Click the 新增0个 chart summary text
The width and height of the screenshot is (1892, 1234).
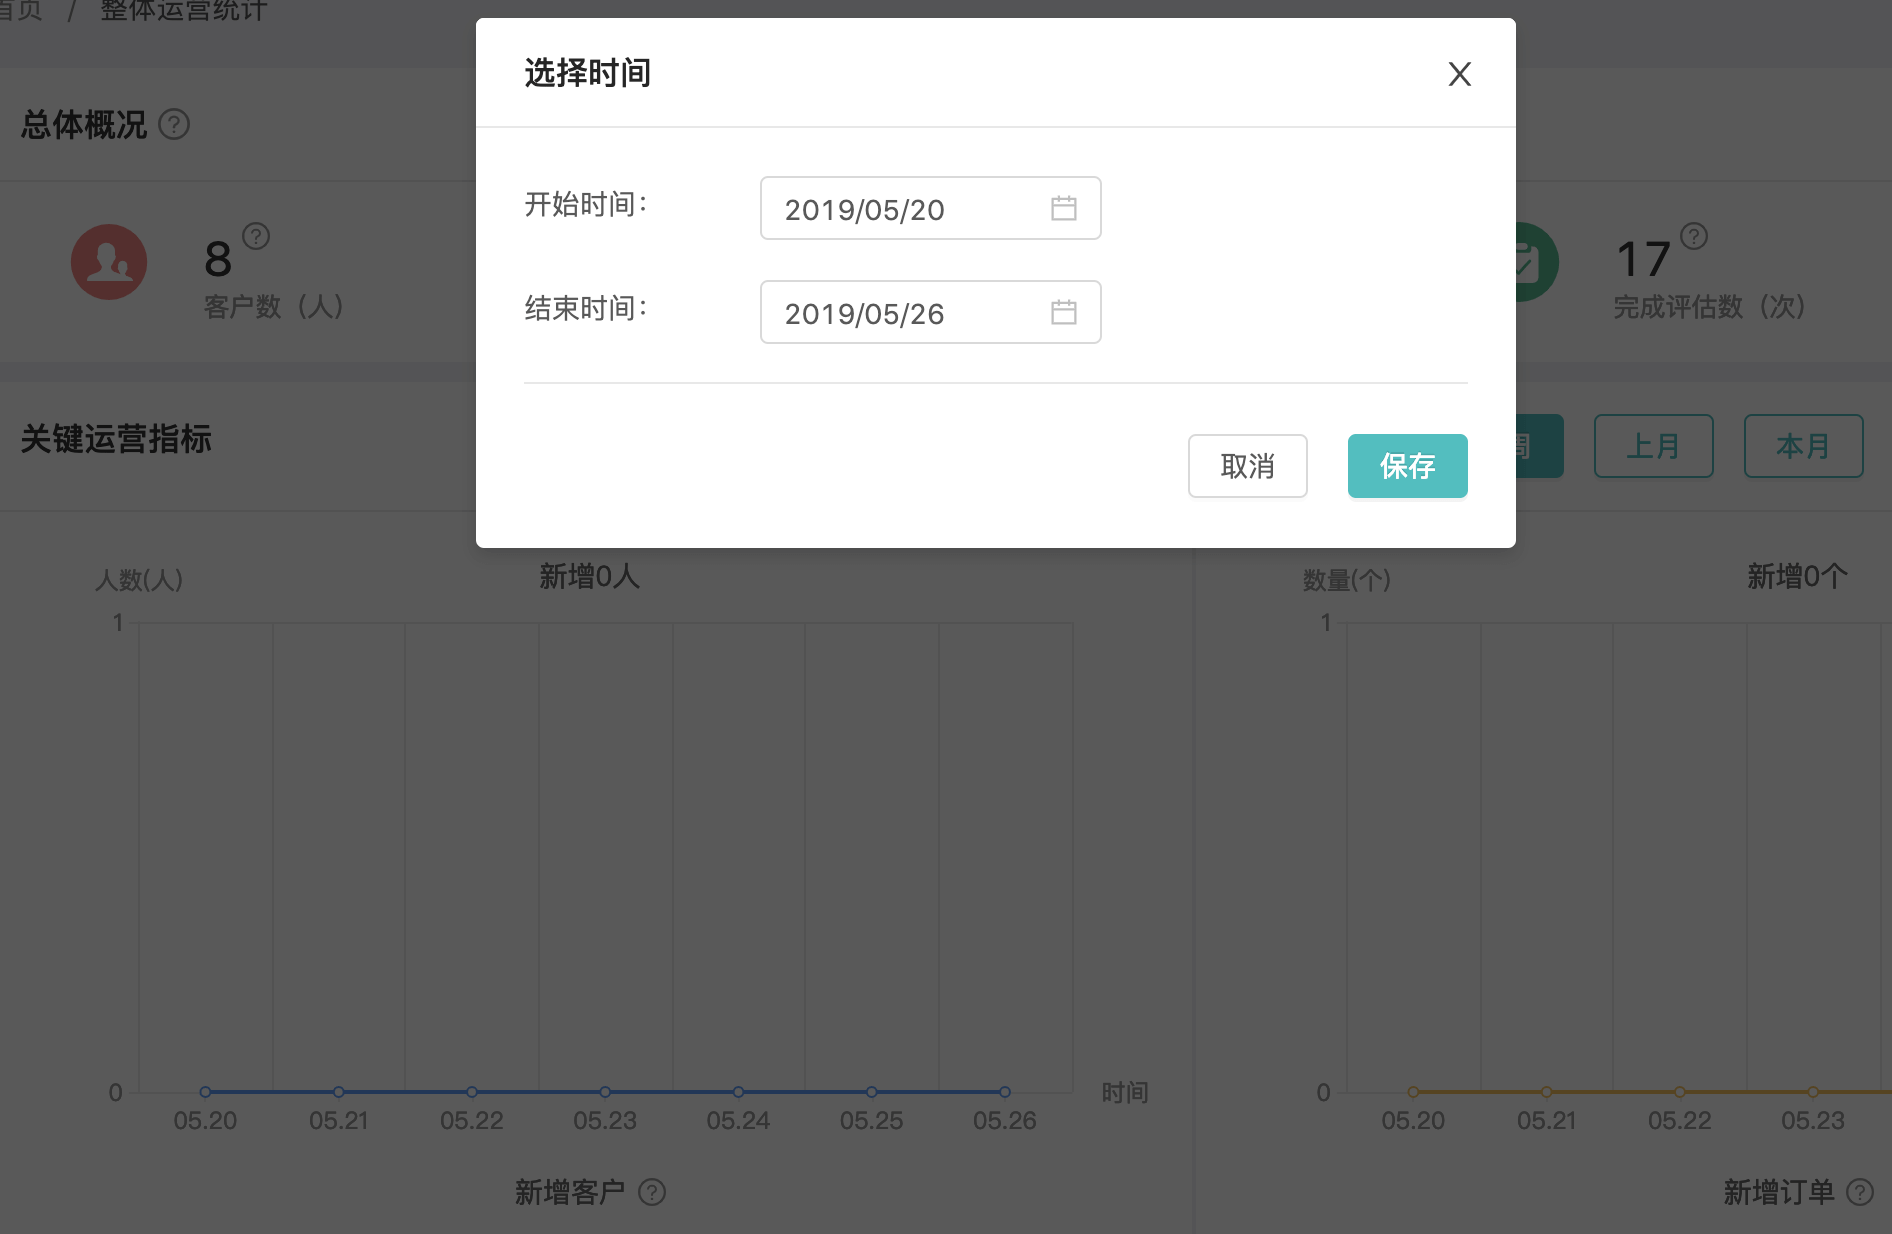click(1797, 576)
